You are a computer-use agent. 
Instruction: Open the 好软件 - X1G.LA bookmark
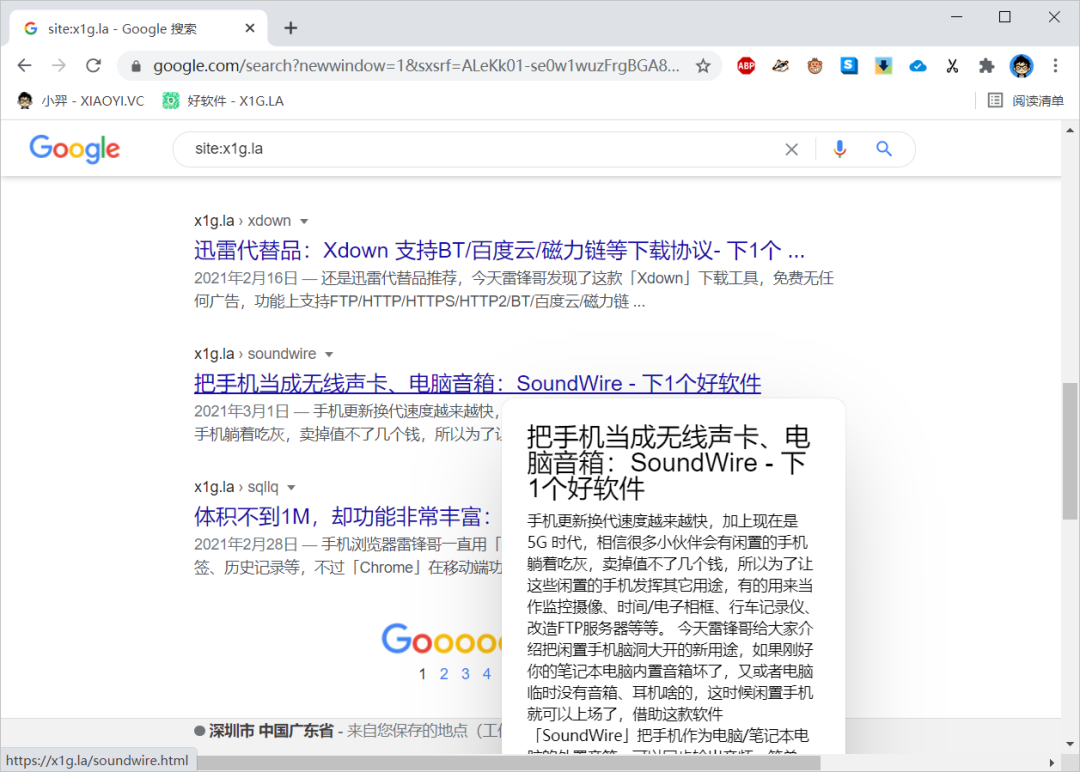(223, 101)
